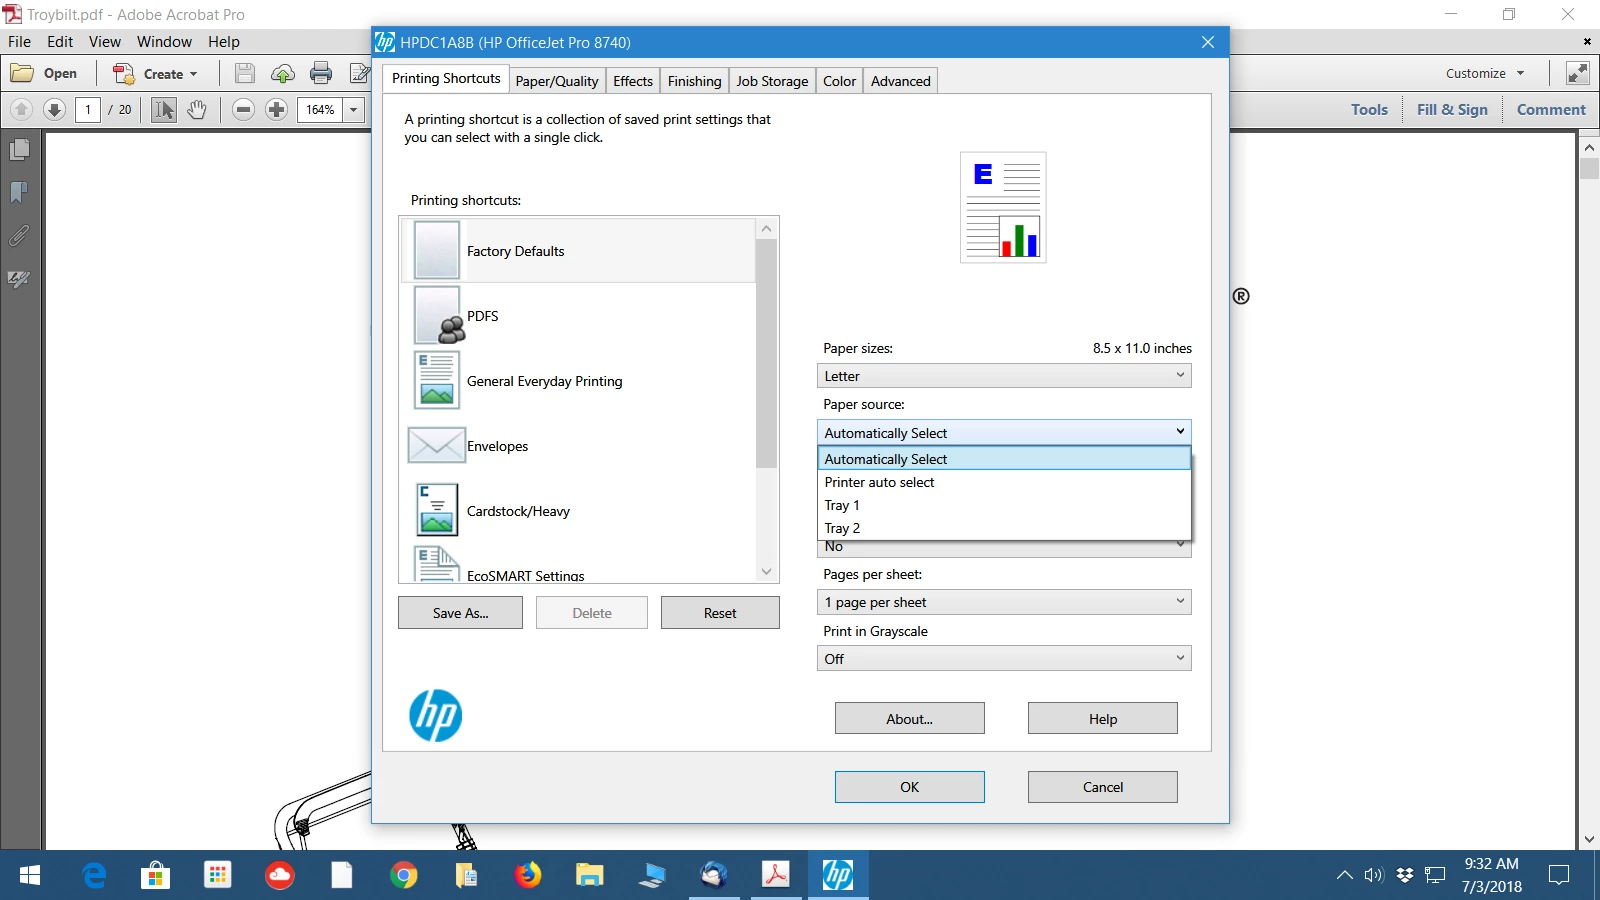
Task: Choose Tray 2 as paper source
Action: coord(1004,528)
